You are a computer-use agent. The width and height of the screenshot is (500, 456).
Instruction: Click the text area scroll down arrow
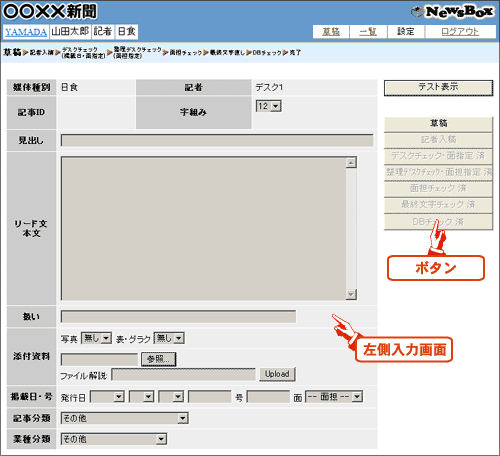(351, 294)
